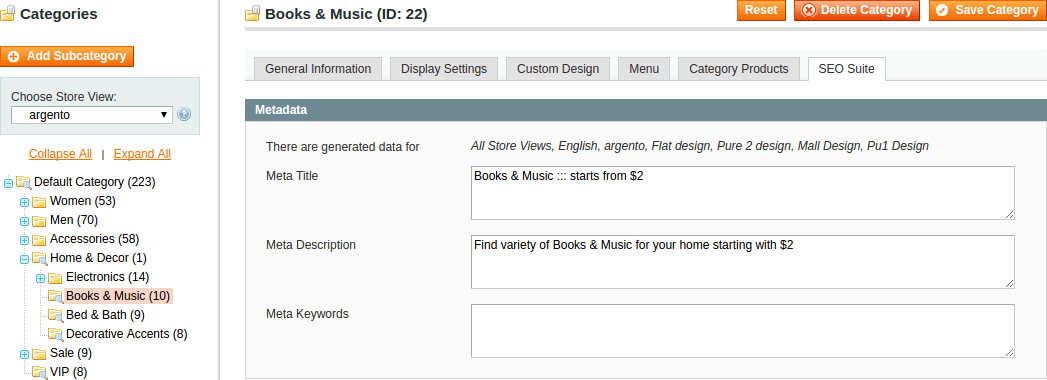Switch to the General Information tab
Viewport: 1047px width, 380px height.
point(318,69)
